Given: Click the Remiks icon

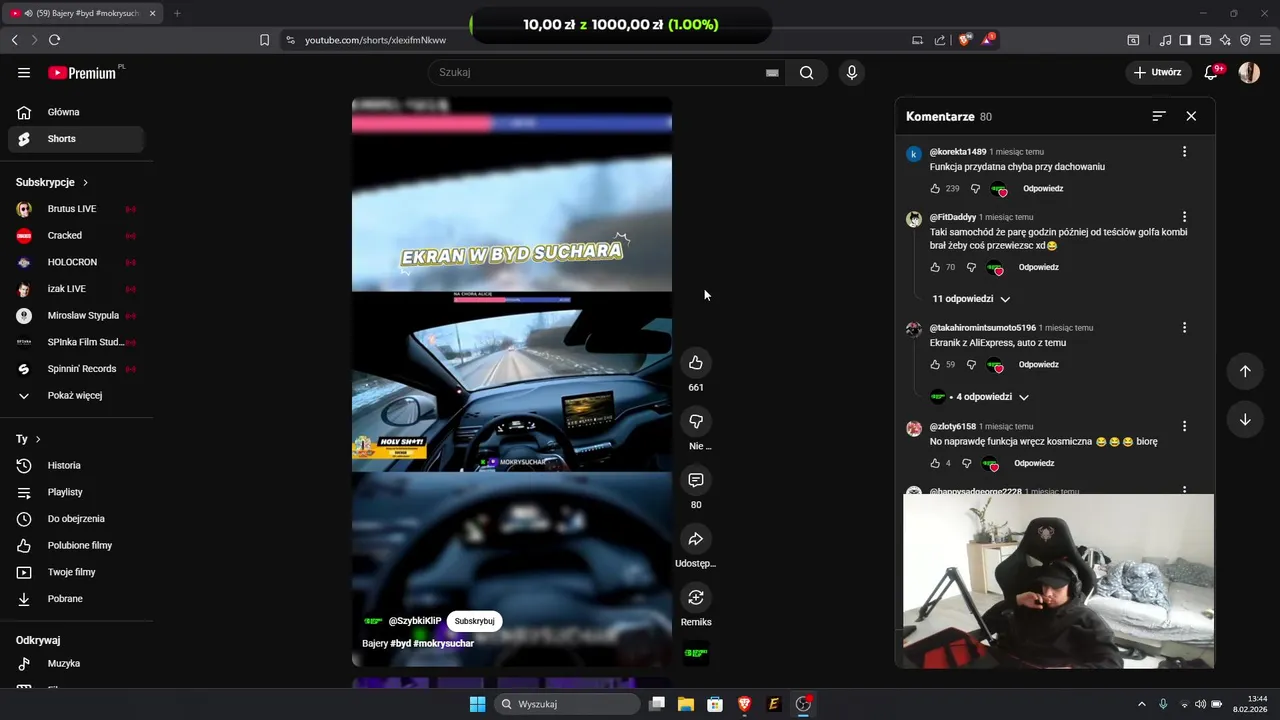Looking at the screenshot, I should tap(696, 597).
